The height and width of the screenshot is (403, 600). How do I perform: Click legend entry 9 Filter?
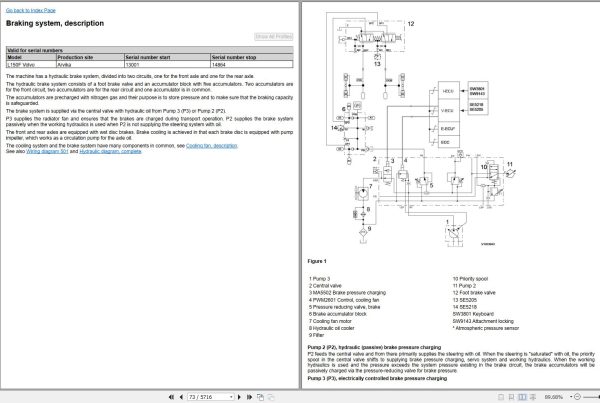pos(316,335)
